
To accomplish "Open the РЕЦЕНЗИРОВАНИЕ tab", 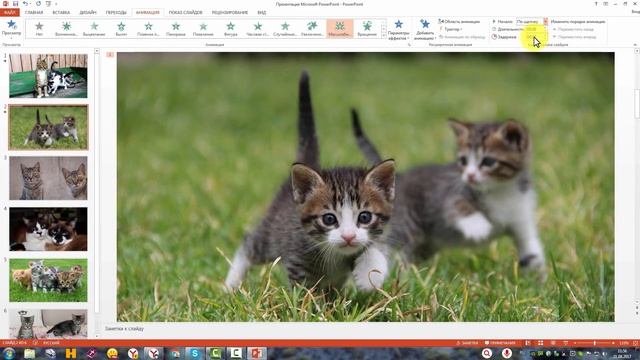I will [230, 12].
